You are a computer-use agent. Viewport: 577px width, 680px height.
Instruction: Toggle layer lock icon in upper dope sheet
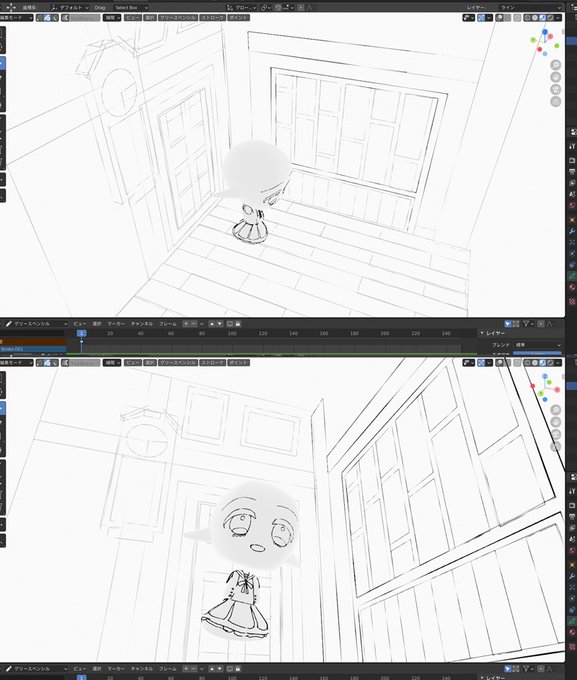238,324
